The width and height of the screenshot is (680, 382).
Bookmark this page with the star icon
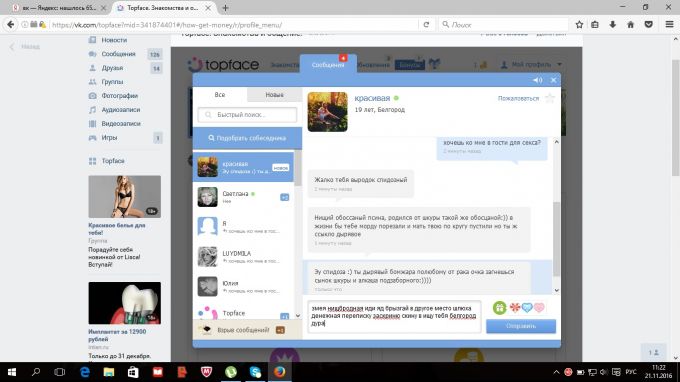coord(579,25)
